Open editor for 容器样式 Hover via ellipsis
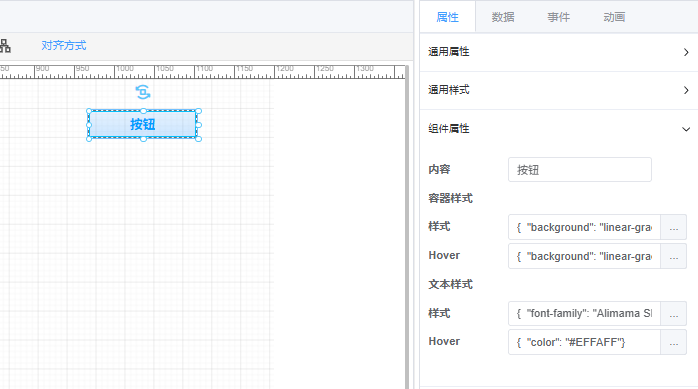Screen dimensions: 698x389 [x=674, y=256]
